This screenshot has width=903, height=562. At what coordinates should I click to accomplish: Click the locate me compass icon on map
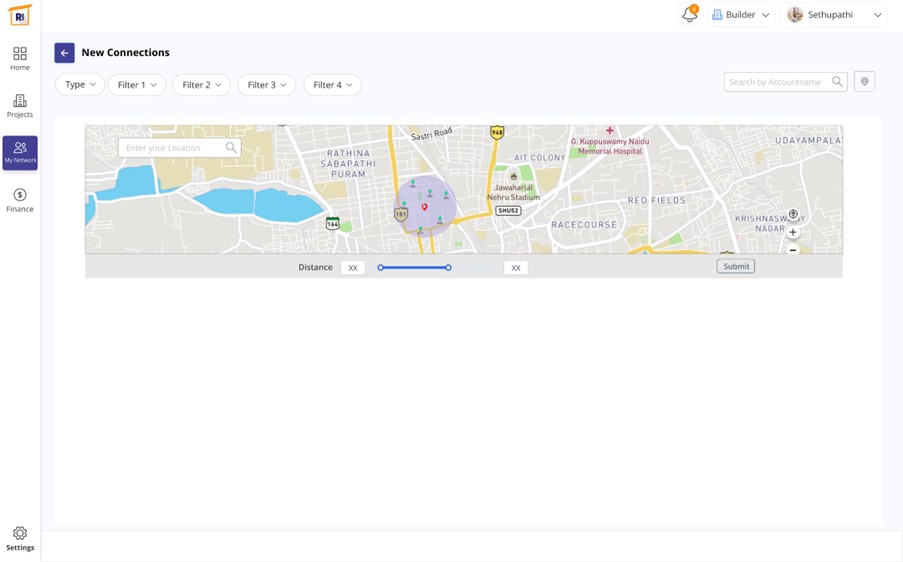click(793, 214)
